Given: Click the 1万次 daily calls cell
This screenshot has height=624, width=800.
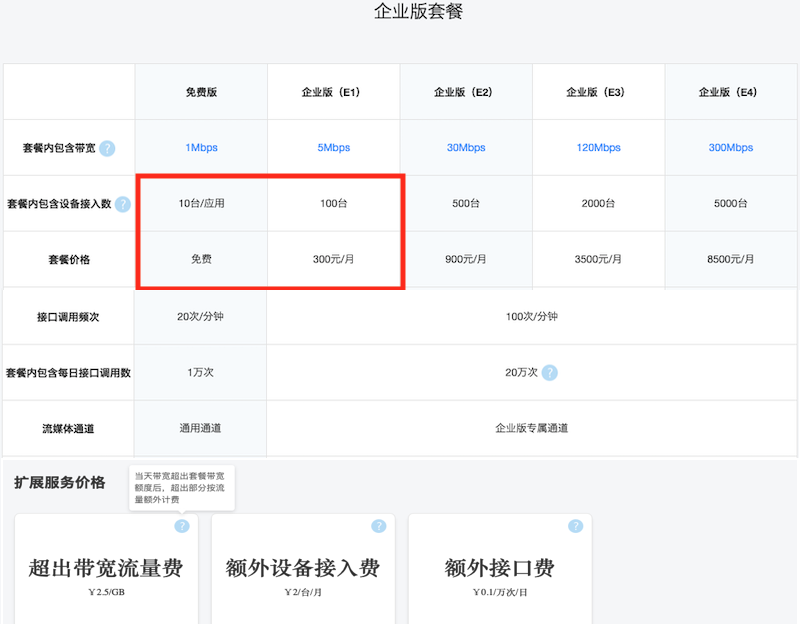Looking at the screenshot, I should click(200, 372).
